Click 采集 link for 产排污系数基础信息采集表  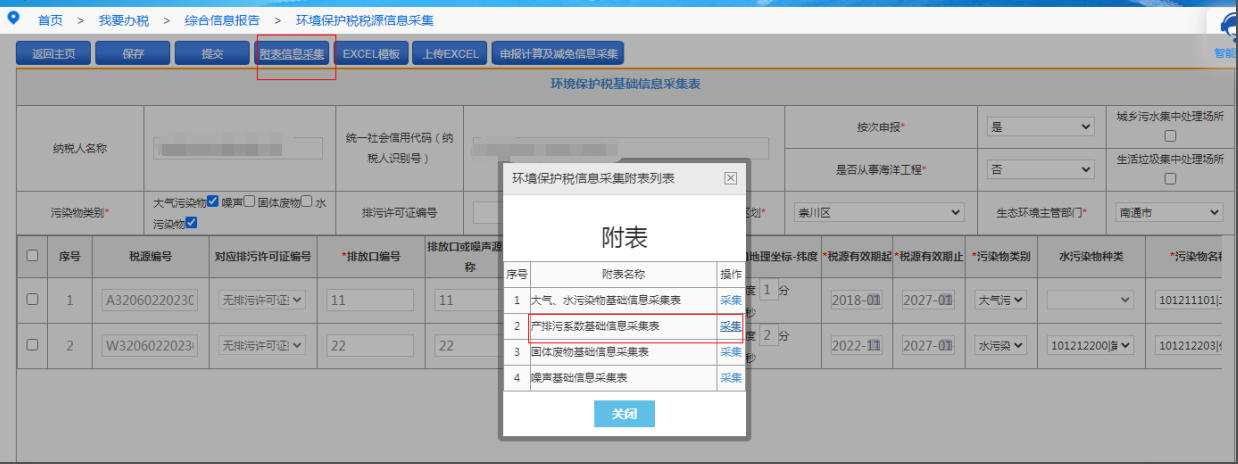pyautogui.click(x=731, y=326)
